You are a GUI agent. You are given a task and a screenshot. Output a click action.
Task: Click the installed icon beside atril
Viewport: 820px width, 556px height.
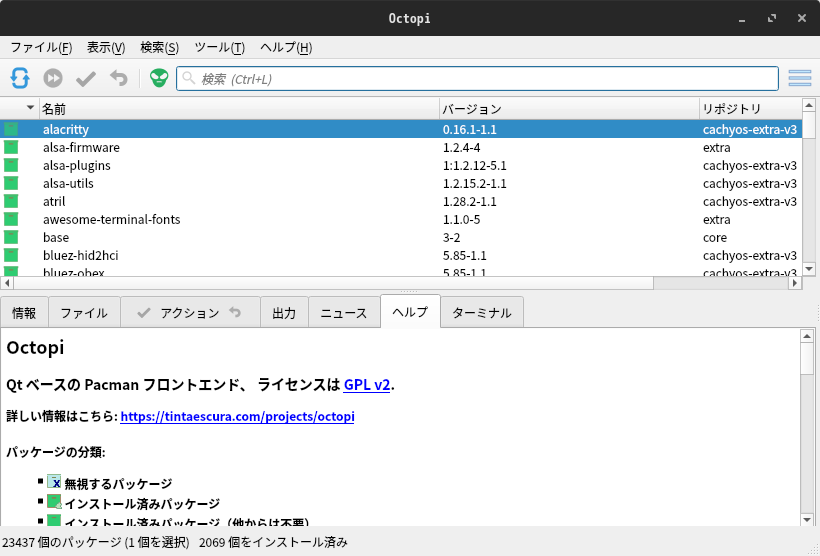click(11, 201)
